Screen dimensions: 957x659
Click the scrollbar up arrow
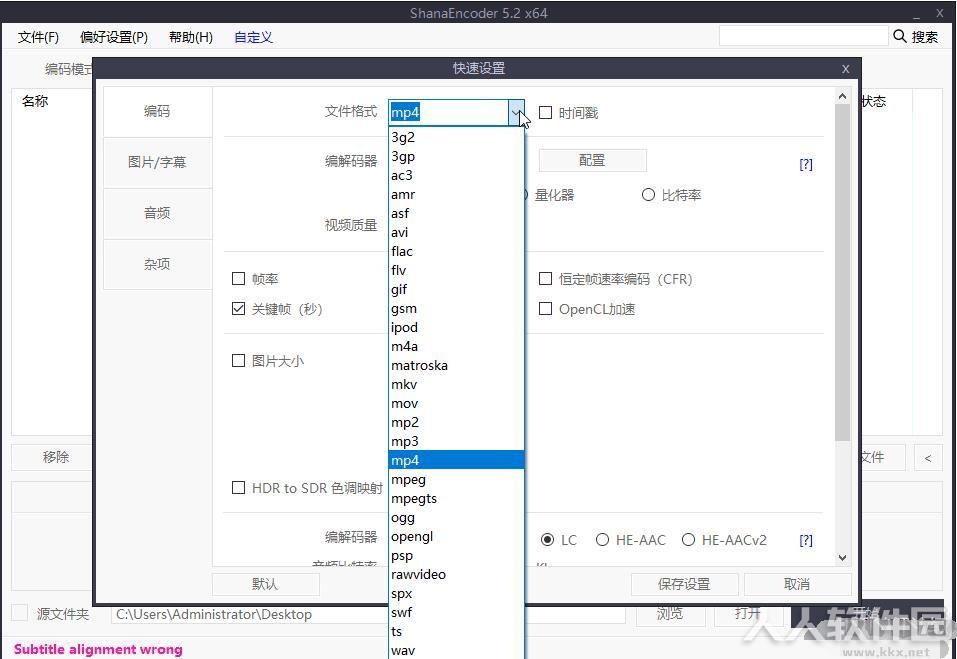click(x=842, y=96)
